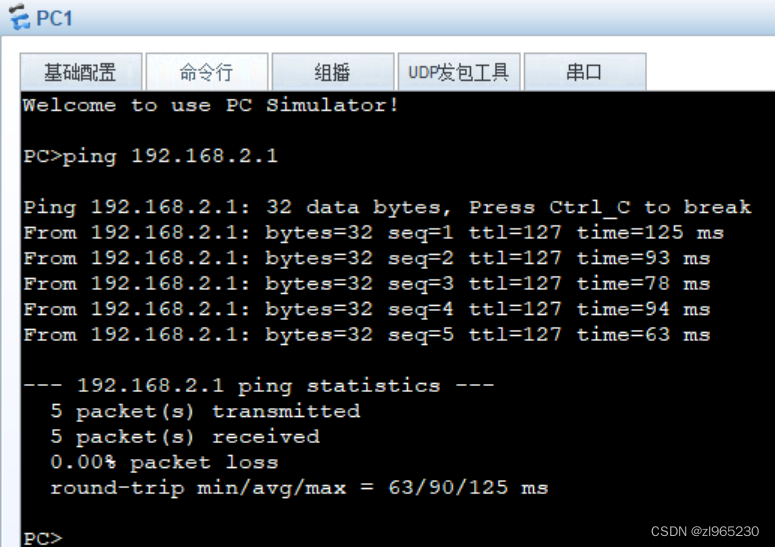The height and width of the screenshot is (547, 775).
Task: Click the Welcome to use PC Simulator line
Action: pos(211,105)
